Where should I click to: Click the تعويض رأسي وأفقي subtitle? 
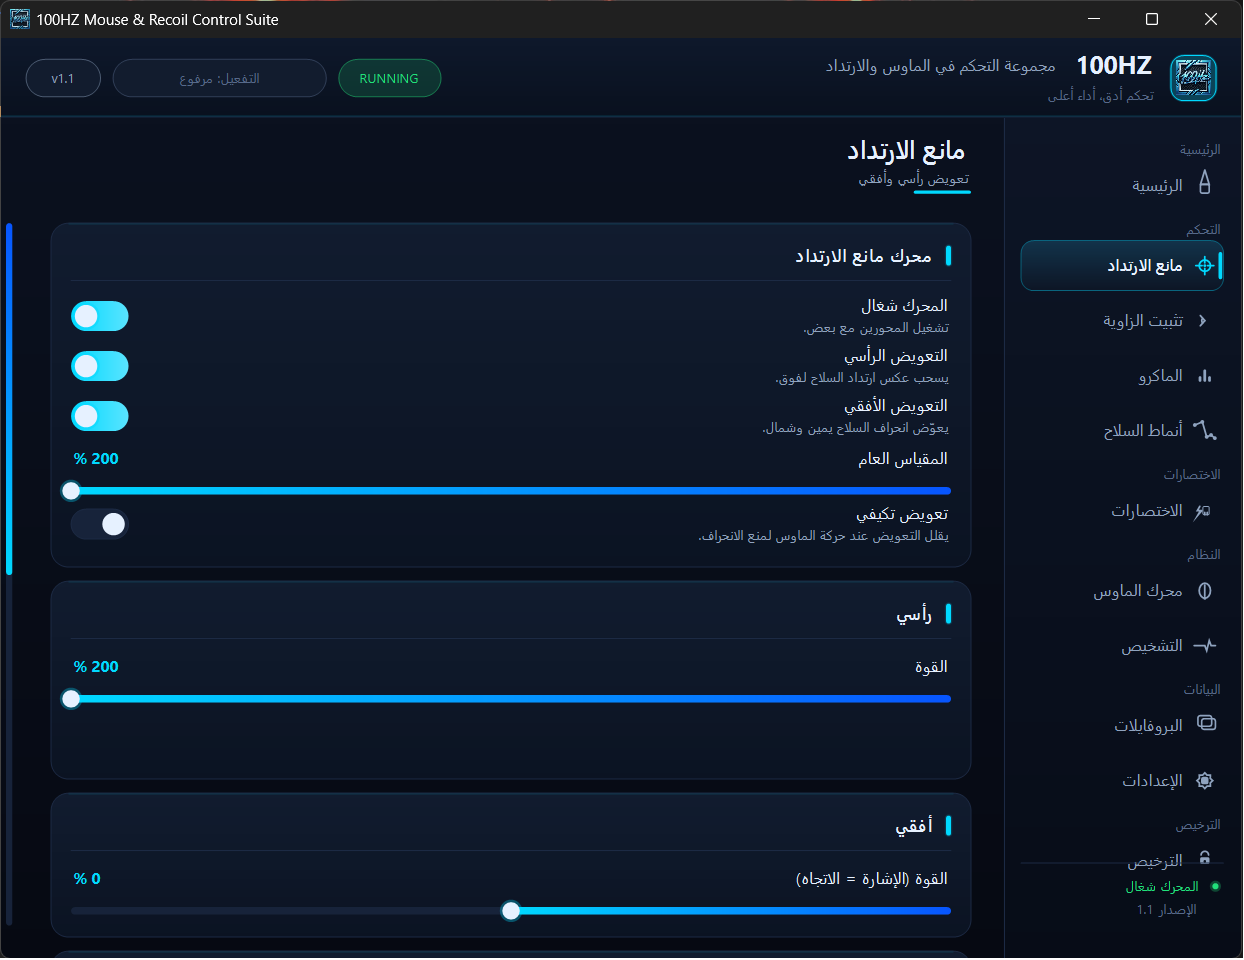(x=914, y=179)
